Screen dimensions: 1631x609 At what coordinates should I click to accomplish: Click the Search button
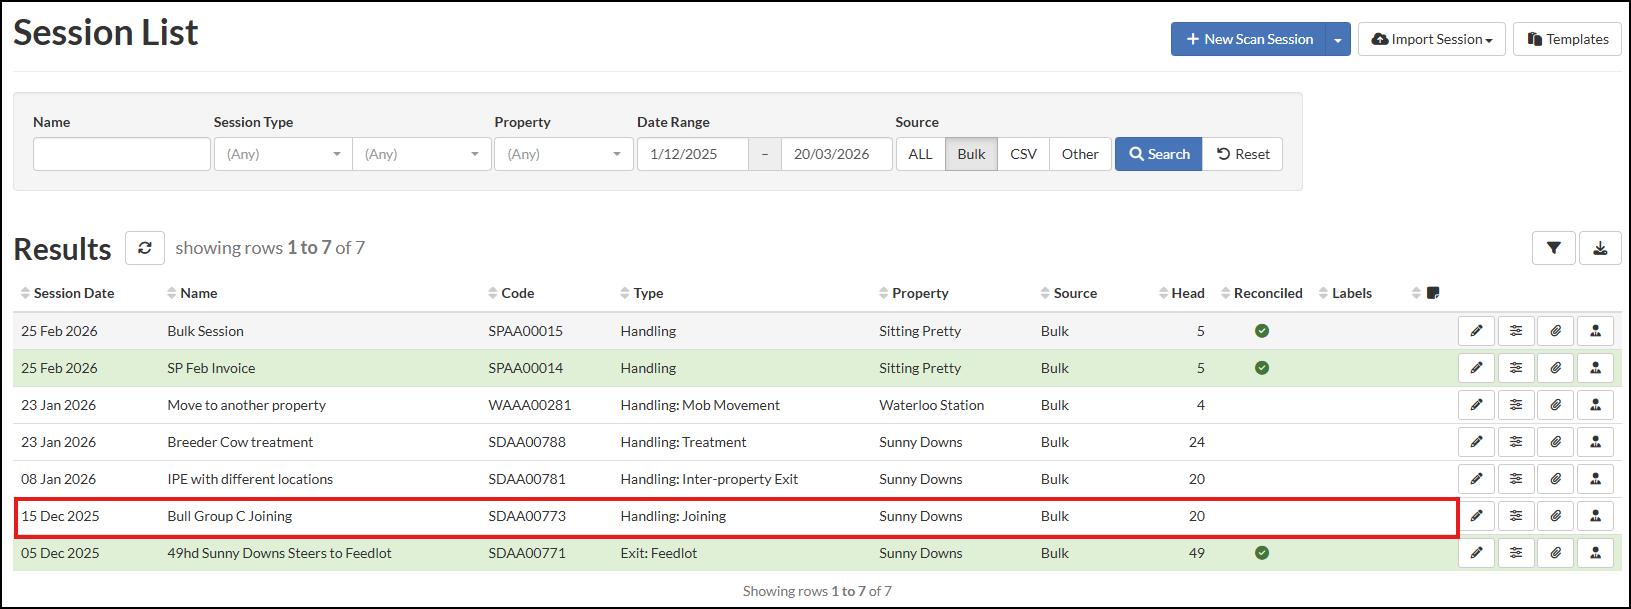point(1158,154)
